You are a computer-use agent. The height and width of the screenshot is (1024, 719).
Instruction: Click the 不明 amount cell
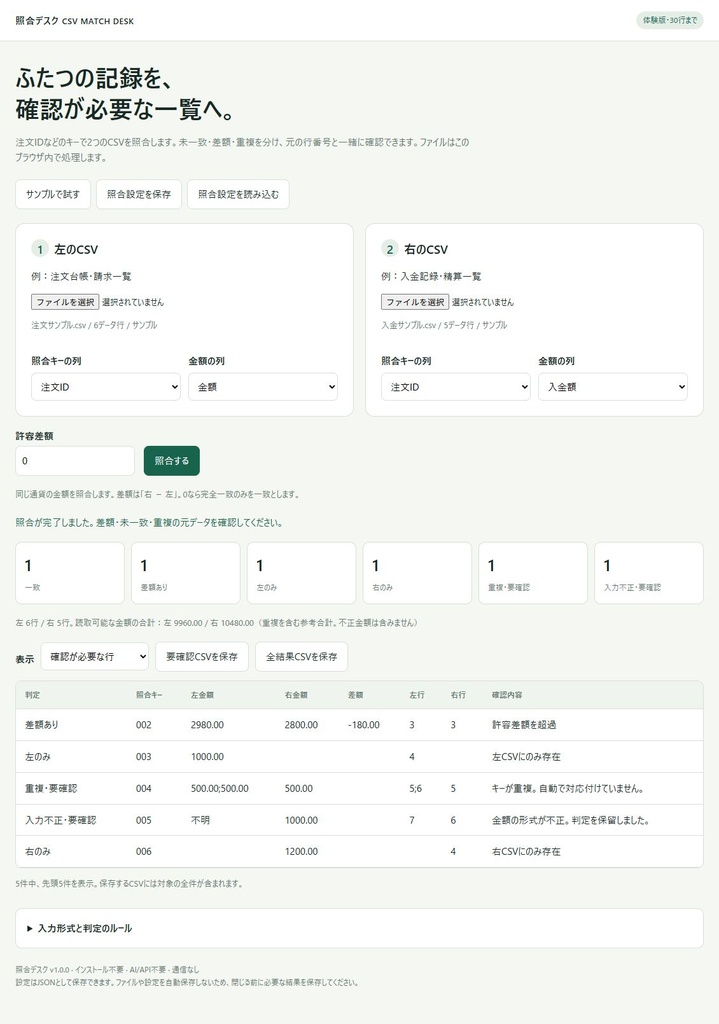(x=200, y=820)
